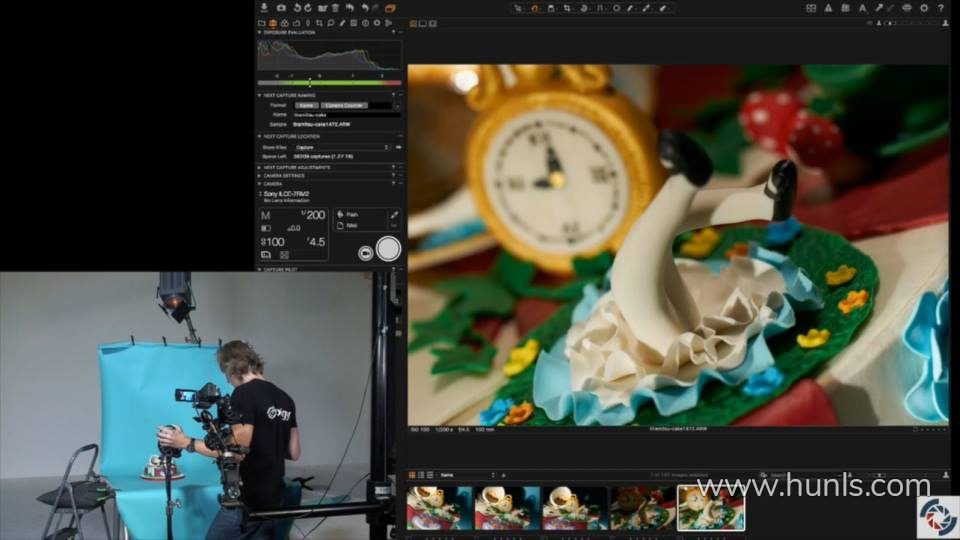Open the Local Adjustments brush tool tab
Image resolution: width=960 pixels, height=540 pixels.
pos(342,23)
